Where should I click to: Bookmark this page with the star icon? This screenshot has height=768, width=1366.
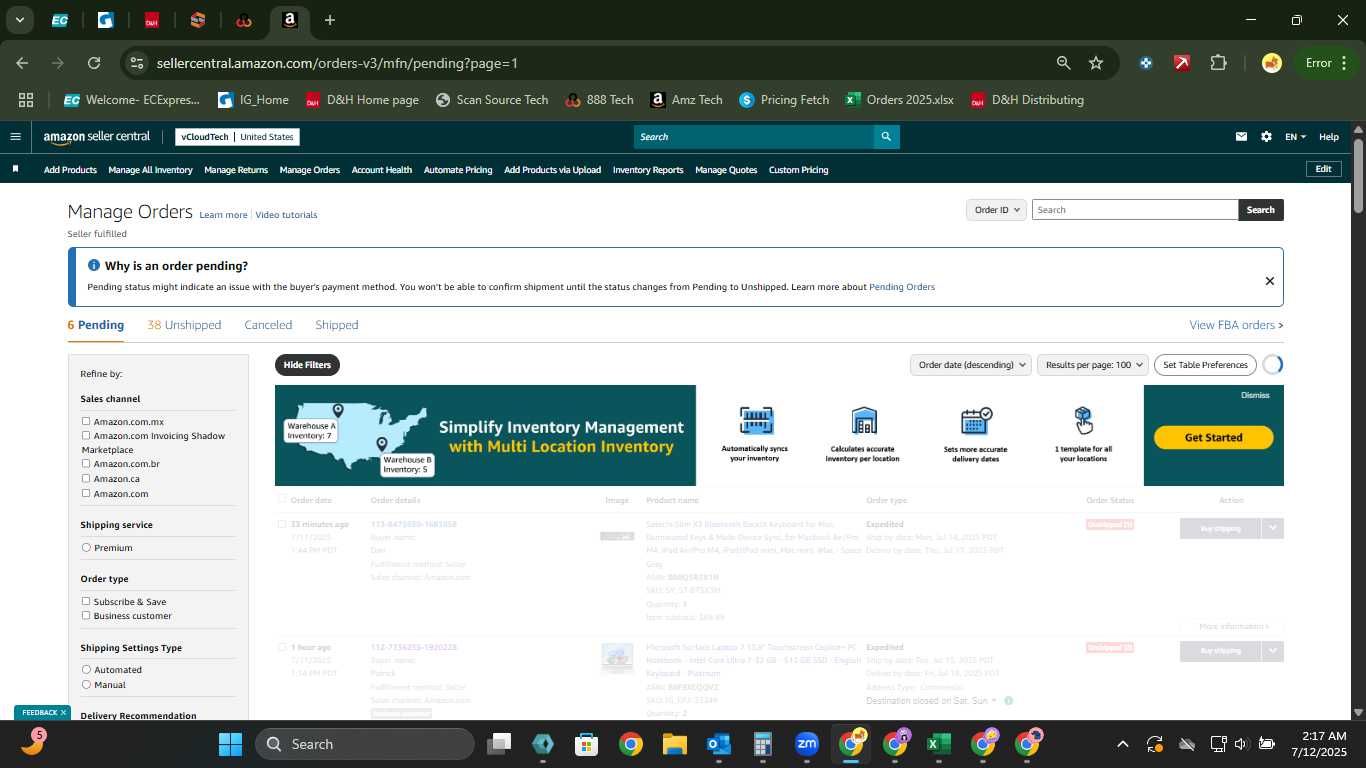1096,63
